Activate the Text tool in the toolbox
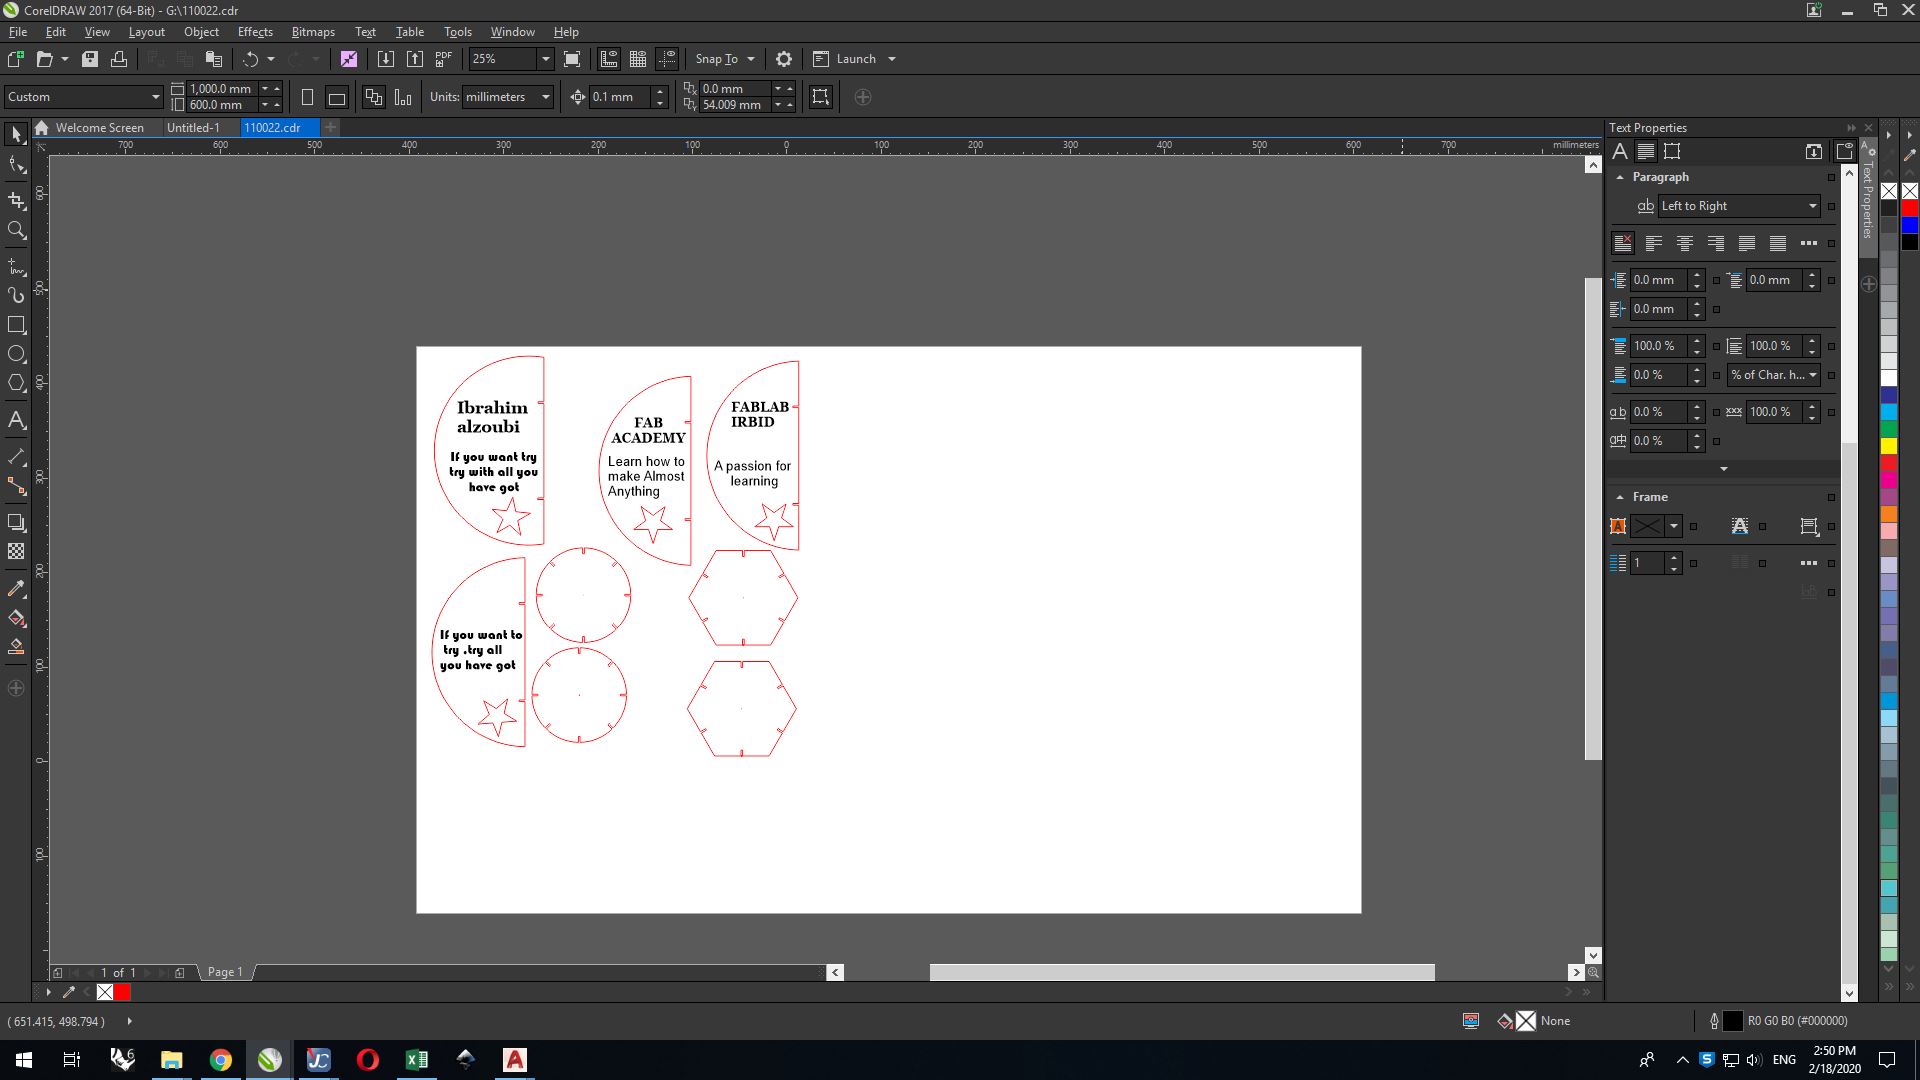The width and height of the screenshot is (1920, 1080). [16, 420]
